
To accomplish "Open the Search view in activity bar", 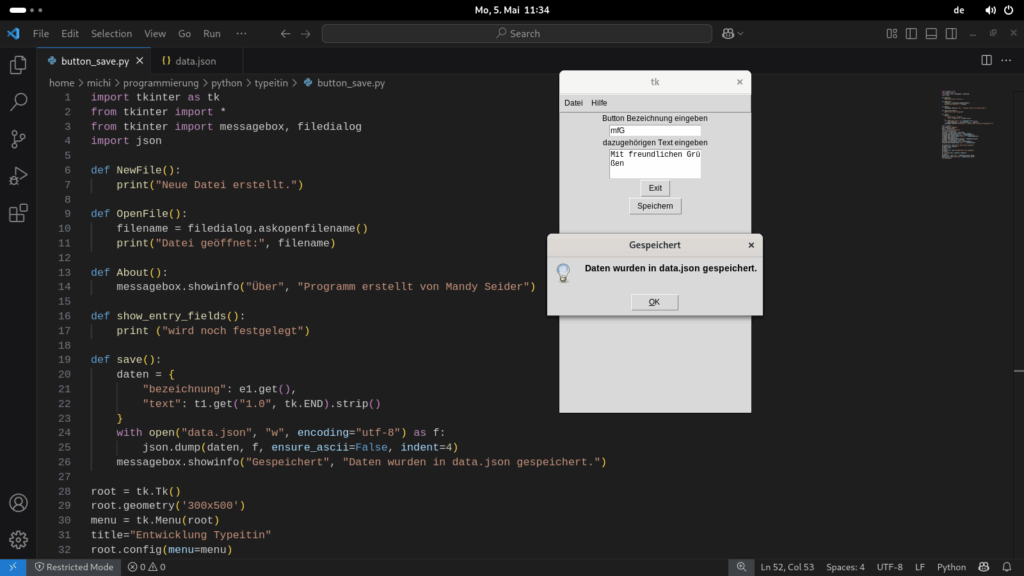I will coord(18,102).
